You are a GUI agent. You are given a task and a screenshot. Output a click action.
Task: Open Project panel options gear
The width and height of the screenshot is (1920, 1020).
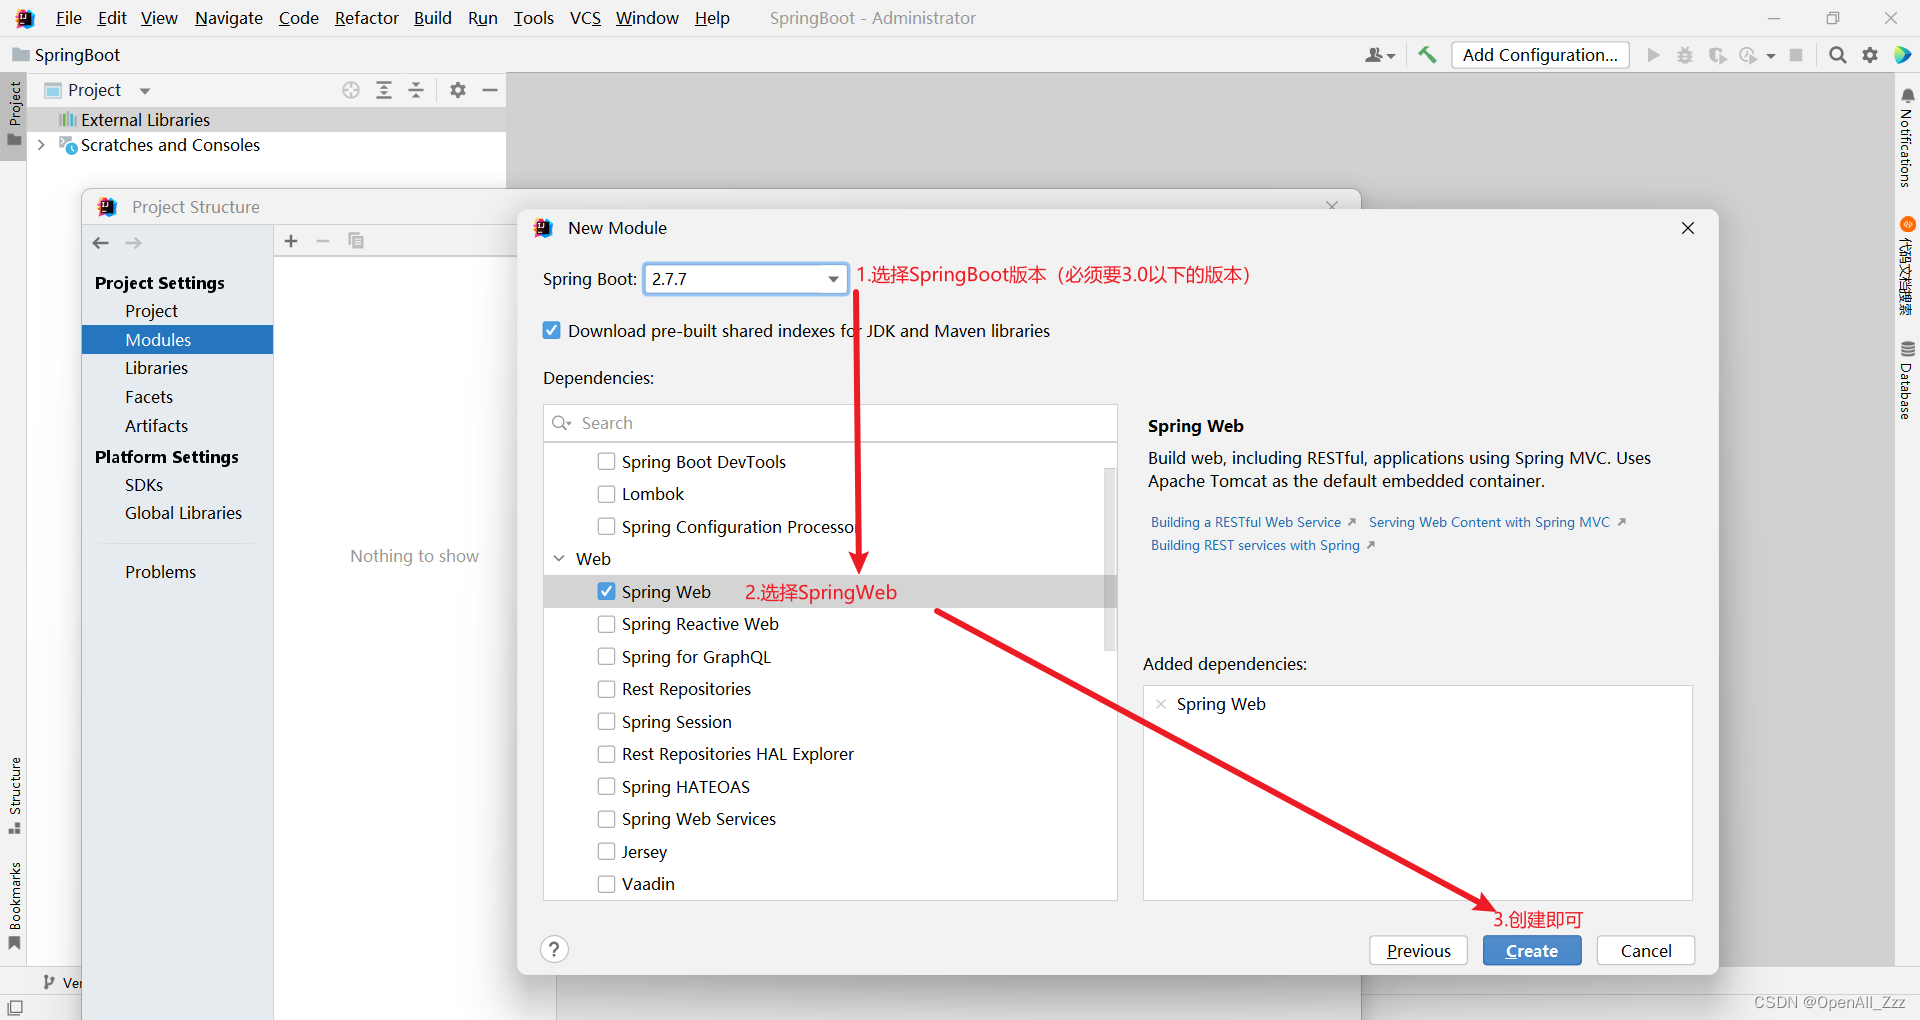(x=458, y=90)
